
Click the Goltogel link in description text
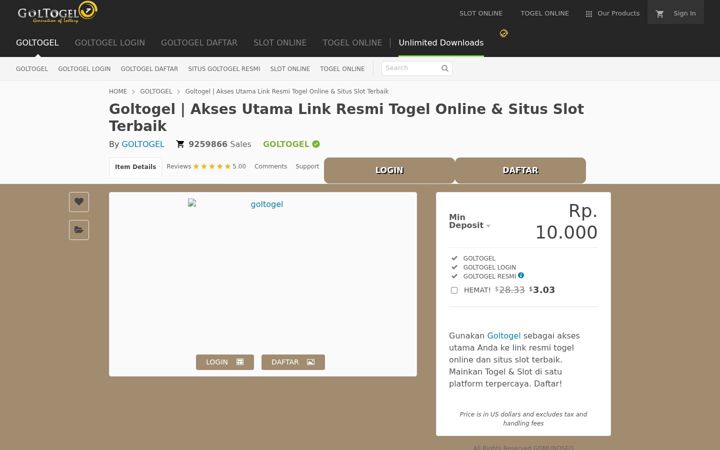503,336
